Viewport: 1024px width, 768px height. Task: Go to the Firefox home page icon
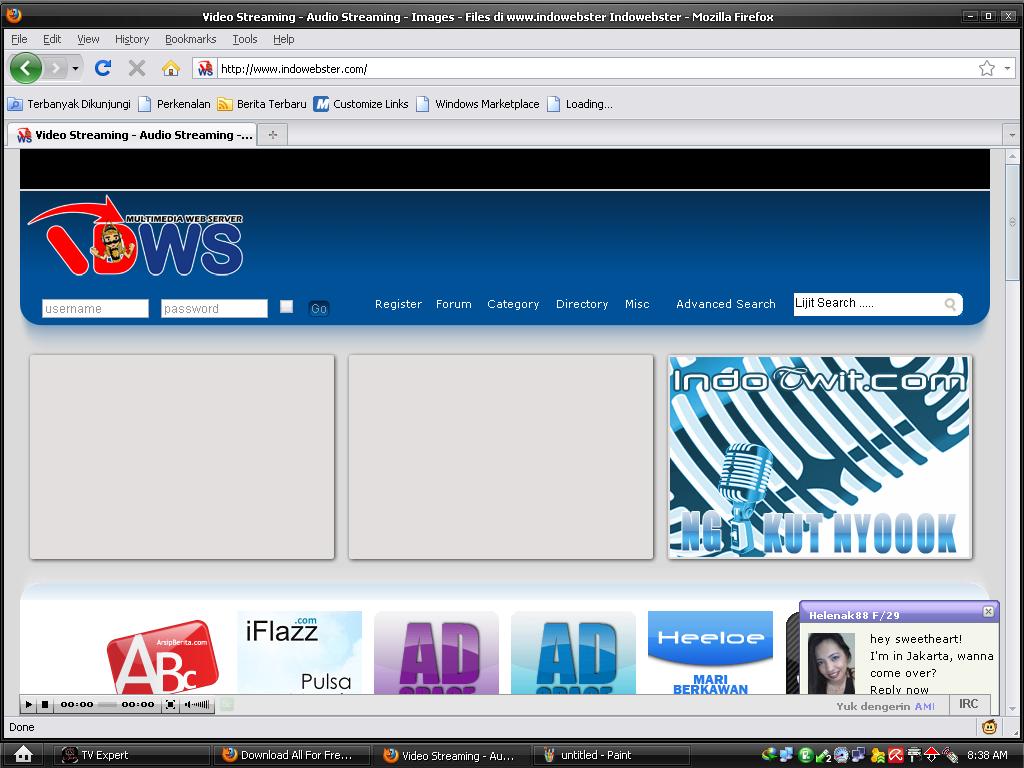click(x=171, y=68)
